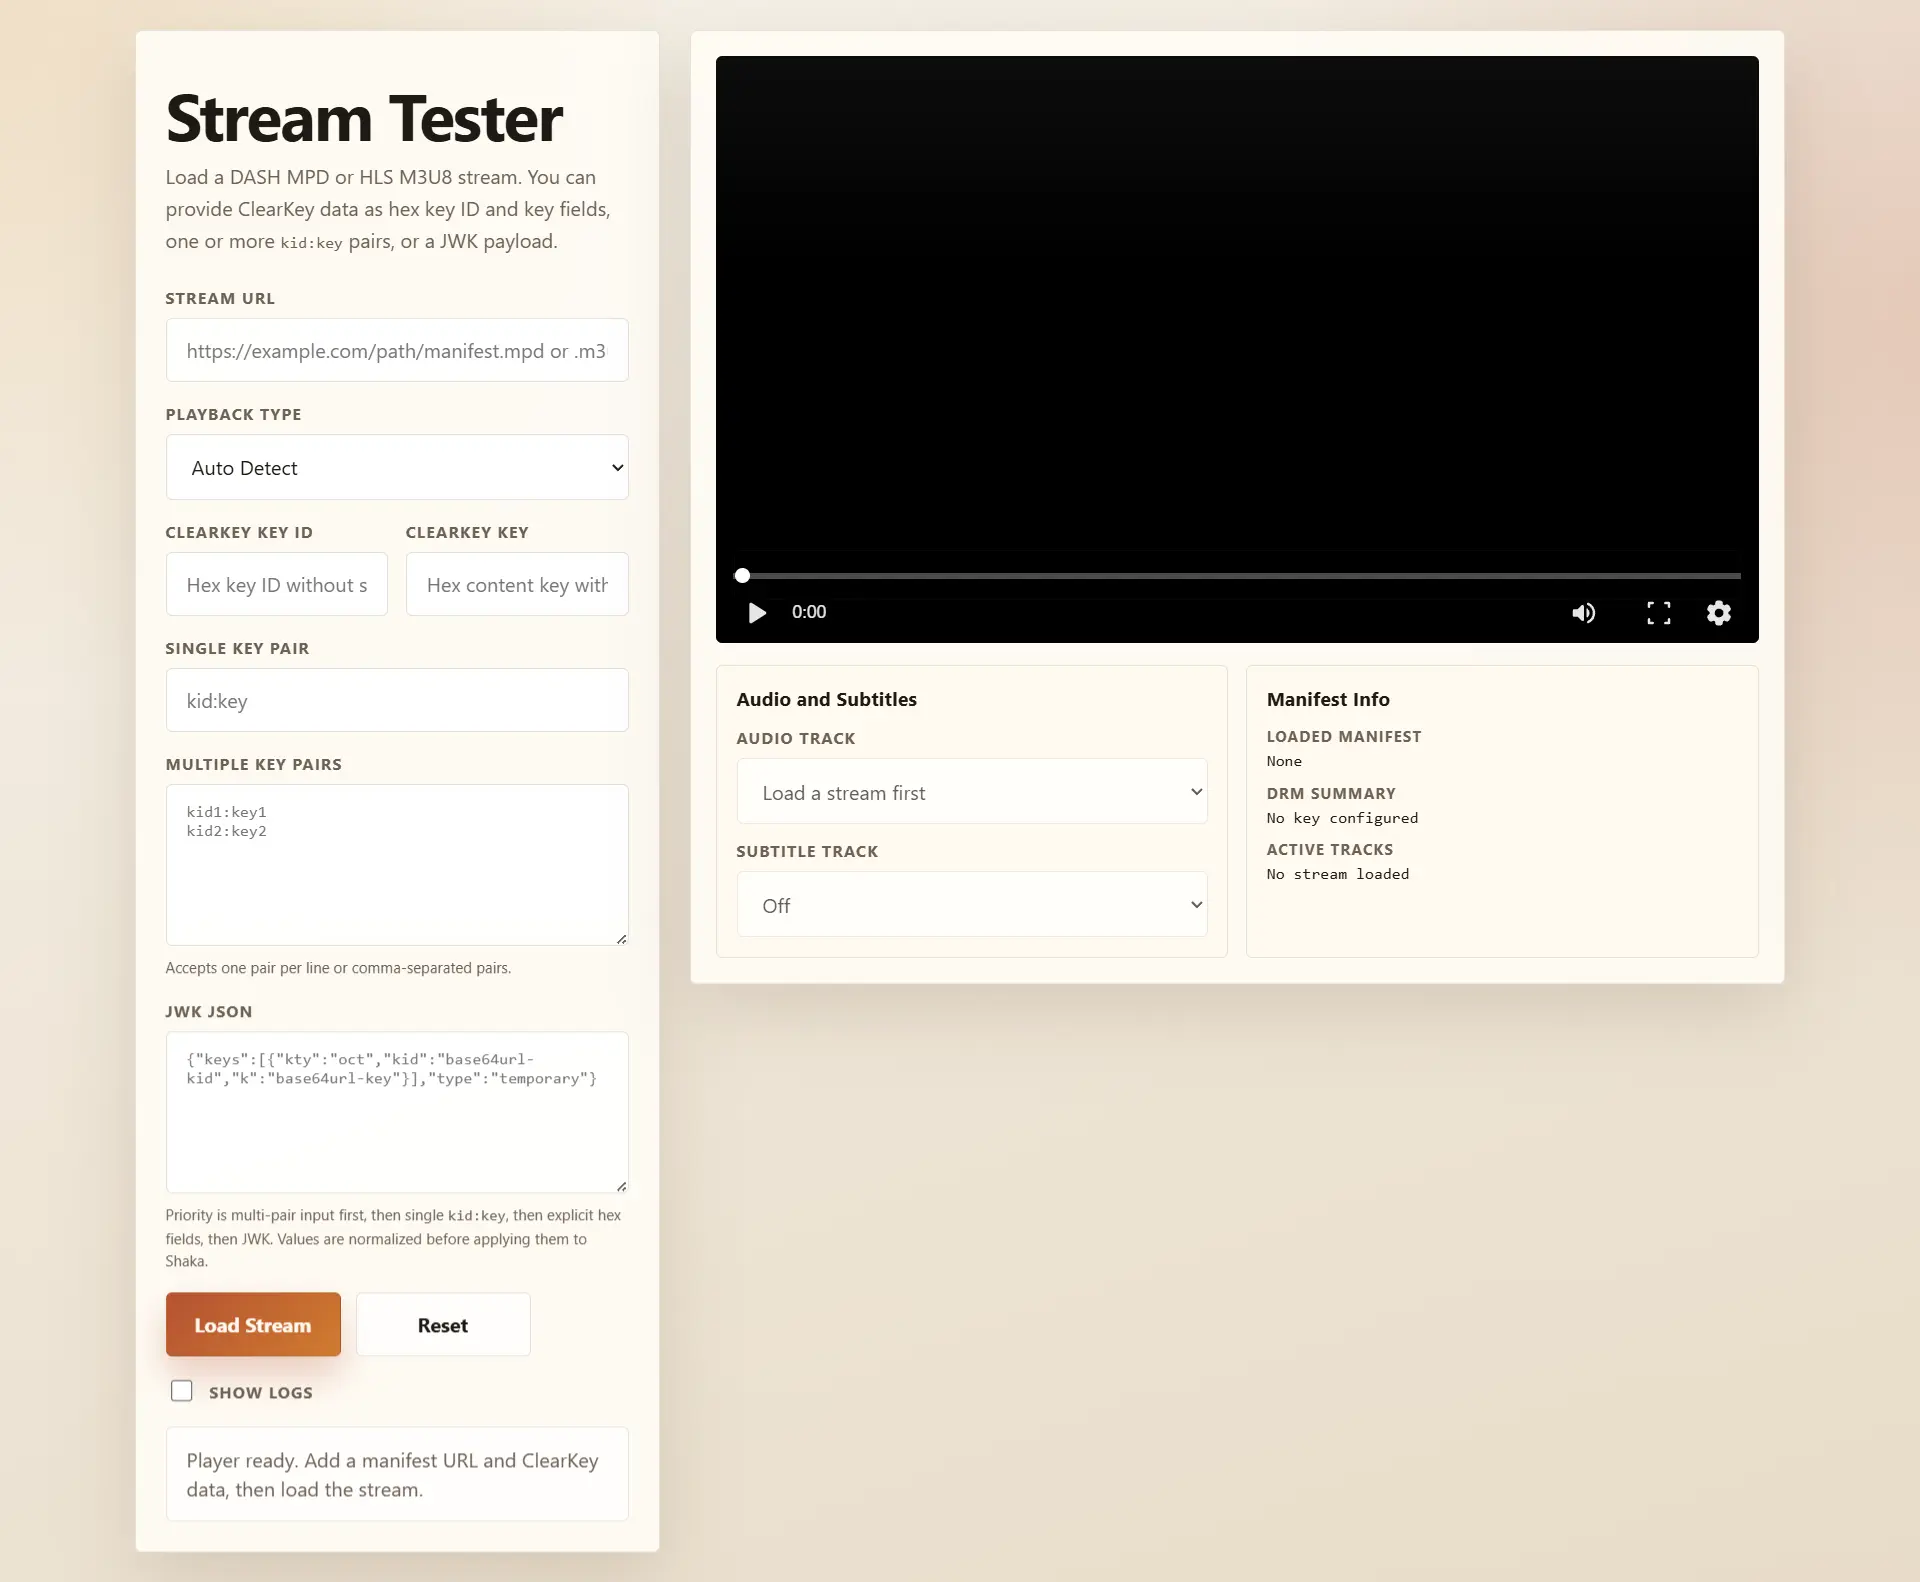Viewport: 1920px width, 1582px height.
Task: Click the 0:00 playback time display
Action: pyautogui.click(x=809, y=612)
